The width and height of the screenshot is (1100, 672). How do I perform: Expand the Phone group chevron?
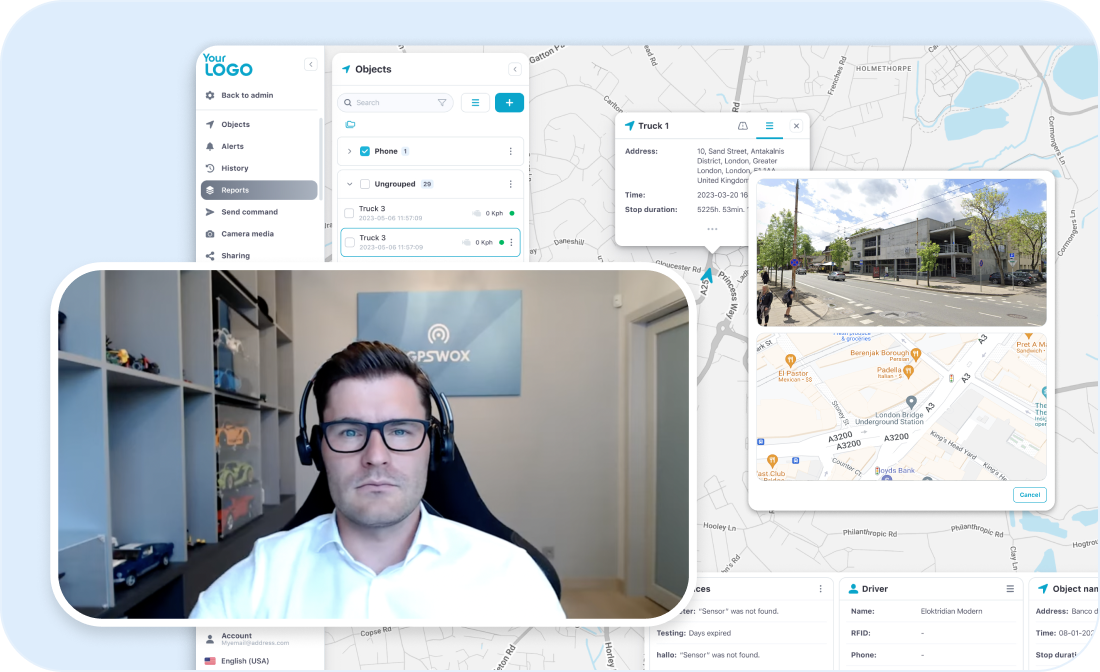349,151
